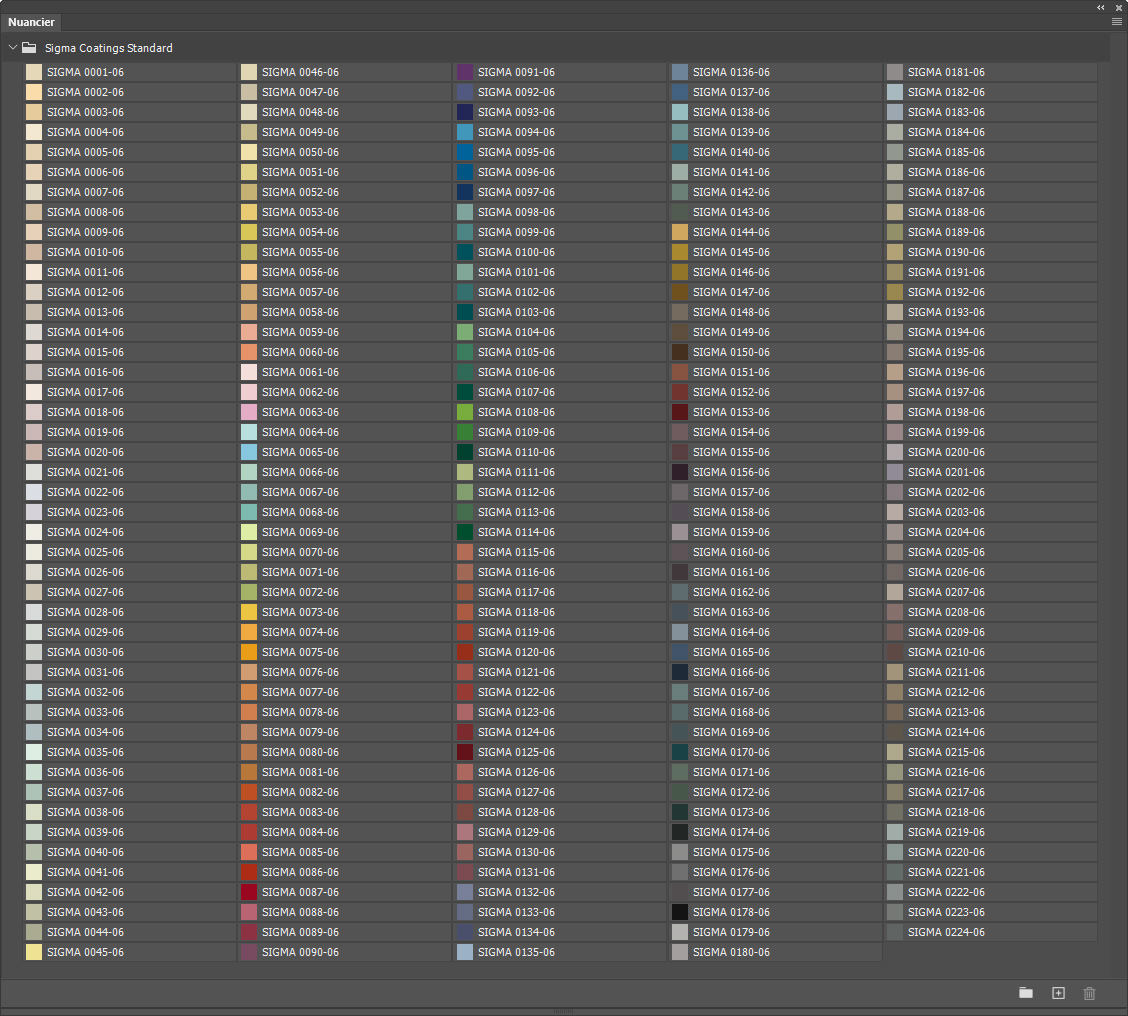Click the SIGMA 0132-06 label
Image resolution: width=1128 pixels, height=1016 pixels.
(516, 892)
